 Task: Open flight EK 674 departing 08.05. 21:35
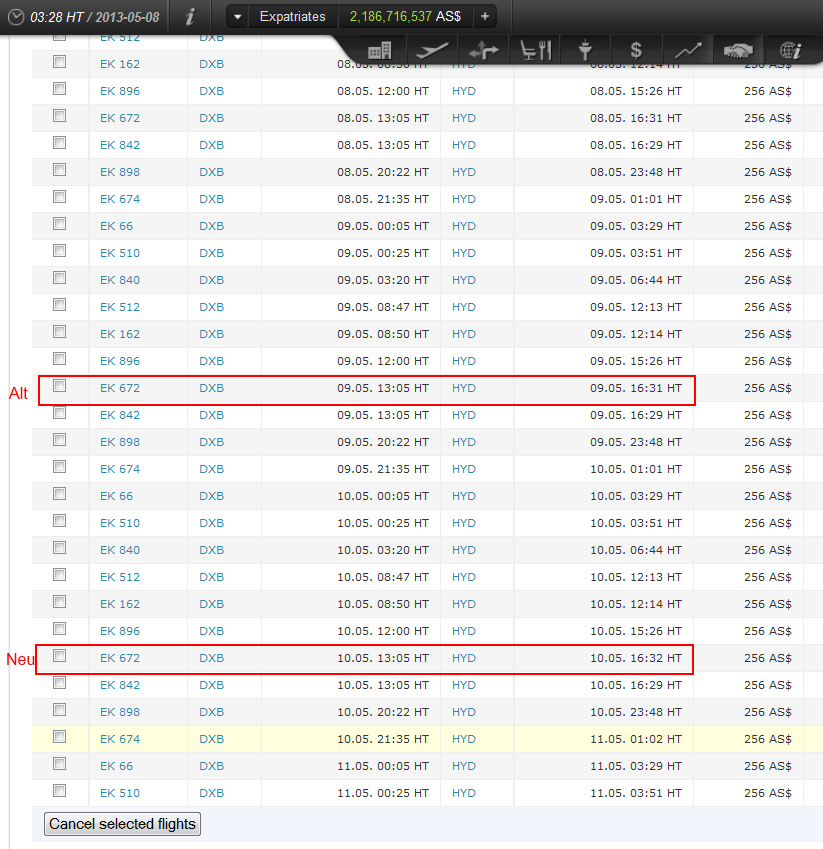(x=120, y=199)
